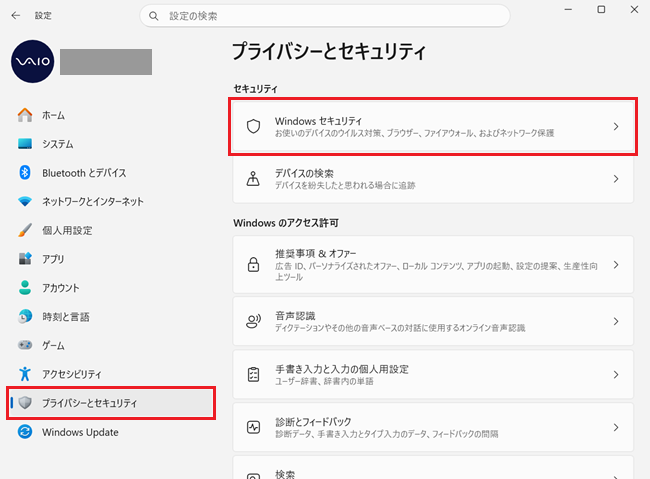Screen dimensions: 650x479
Task: Select アカウント in the sidebar
Action: pos(111,287)
